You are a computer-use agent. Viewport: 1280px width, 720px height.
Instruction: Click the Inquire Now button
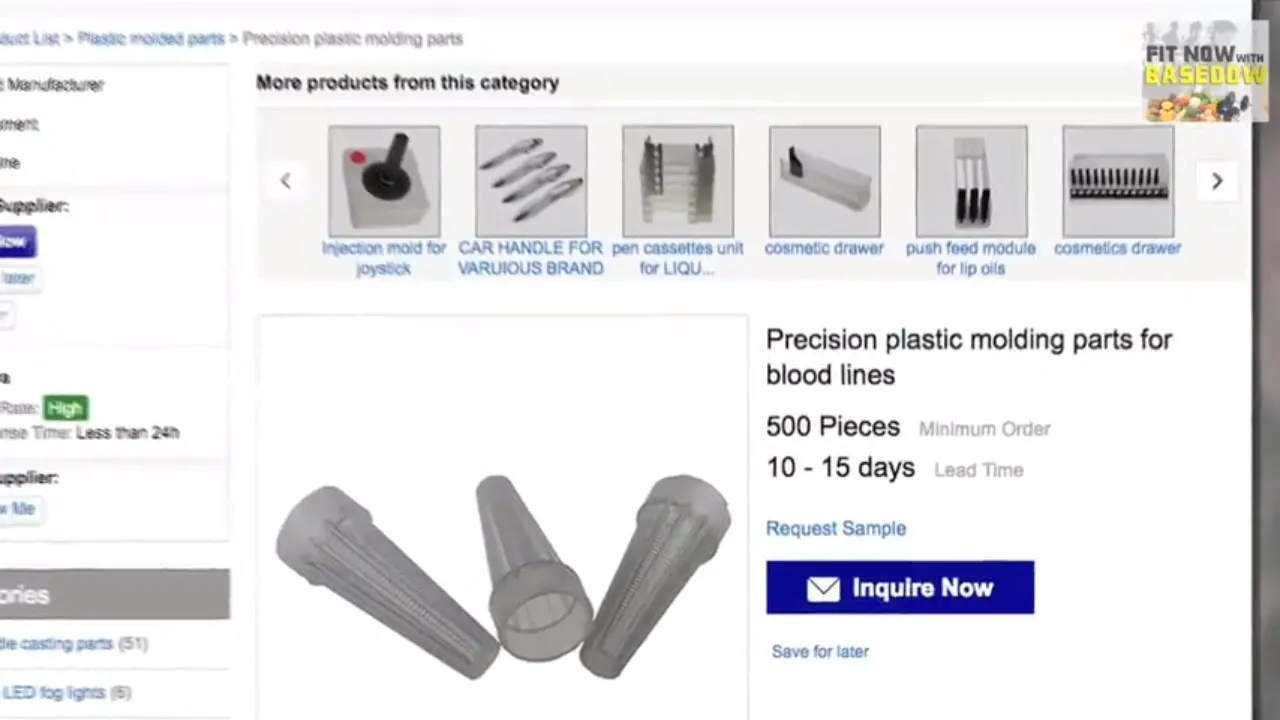click(900, 587)
